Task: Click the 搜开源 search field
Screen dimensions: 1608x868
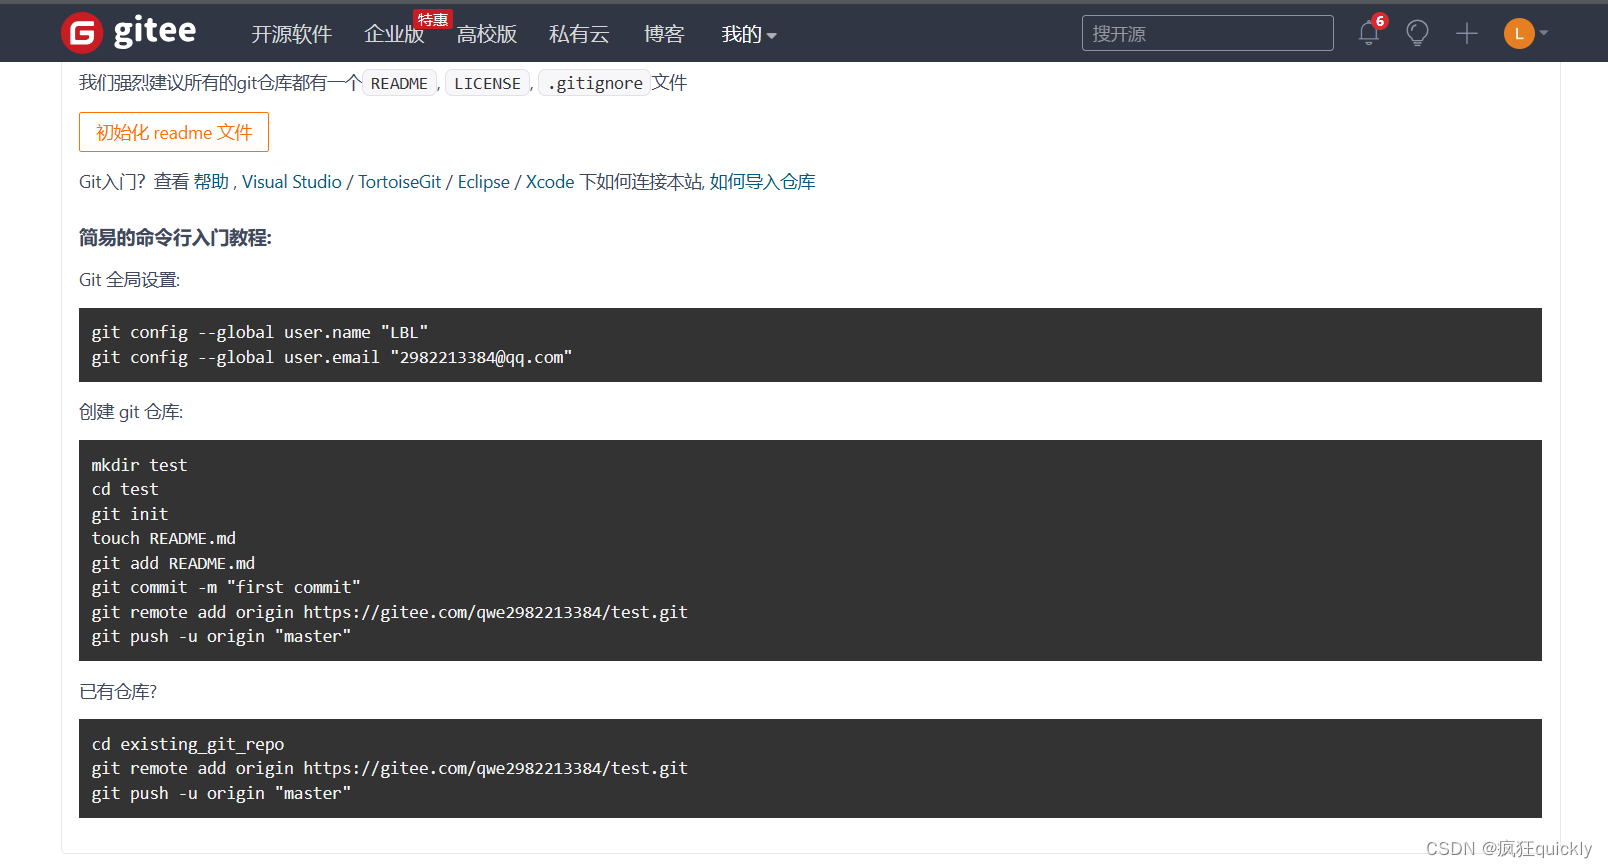Action: [x=1207, y=33]
